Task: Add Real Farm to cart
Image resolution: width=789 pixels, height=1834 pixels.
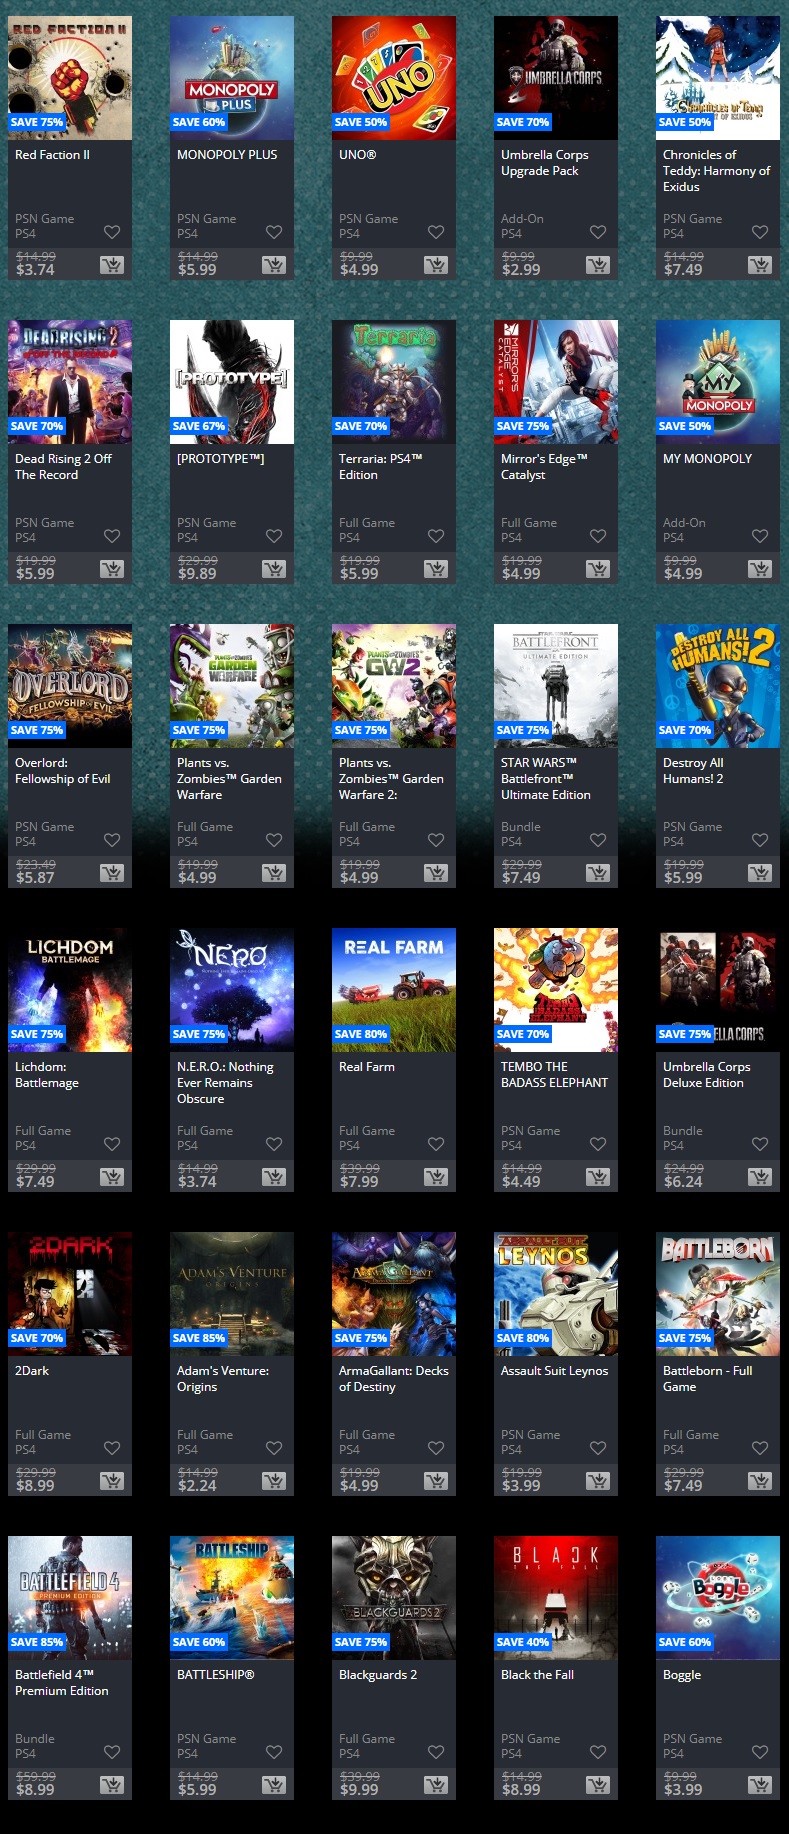Action: tap(436, 1177)
